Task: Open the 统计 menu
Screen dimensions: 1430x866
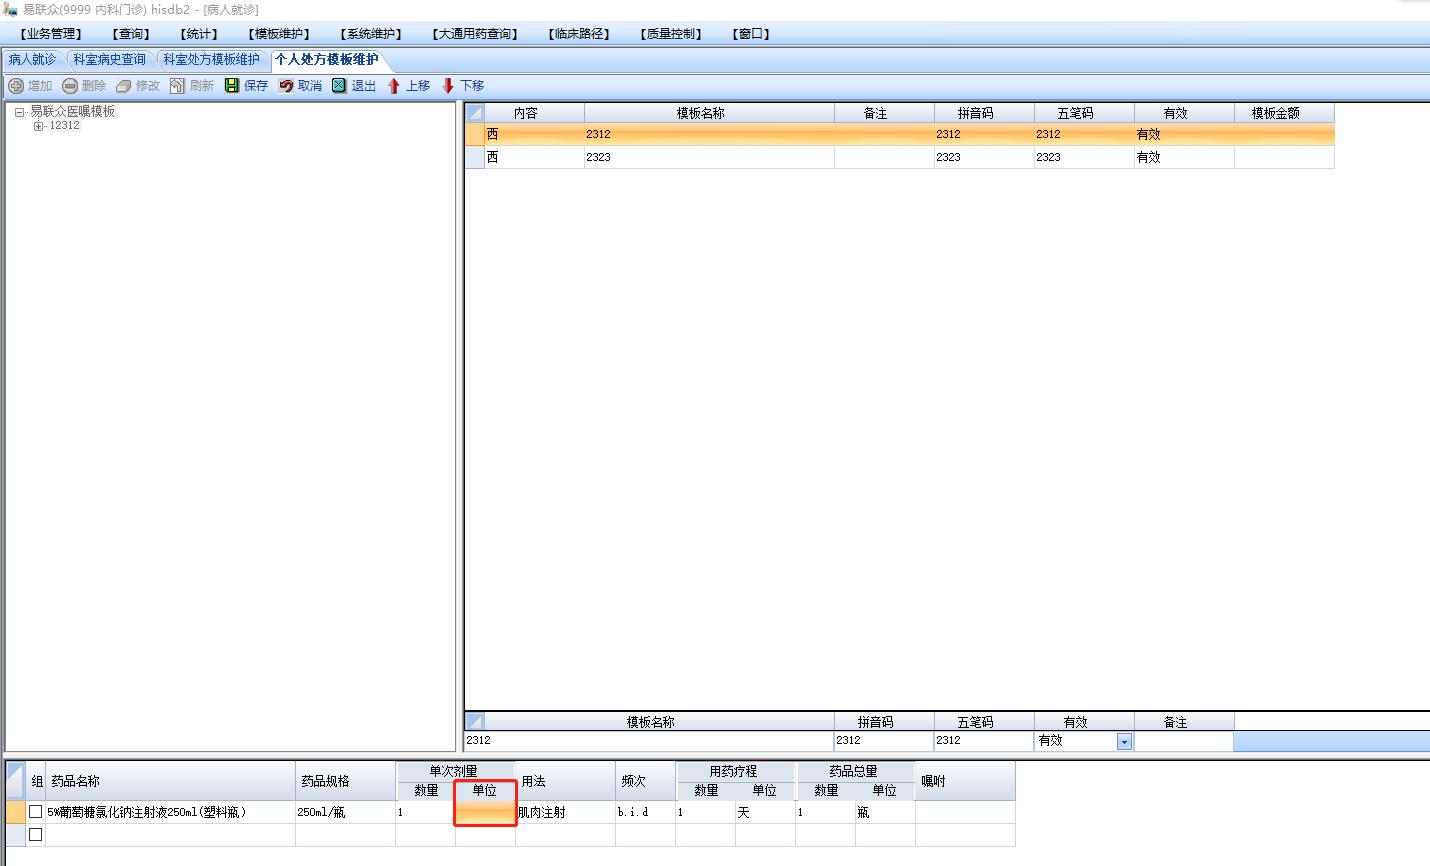Action: point(199,34)
